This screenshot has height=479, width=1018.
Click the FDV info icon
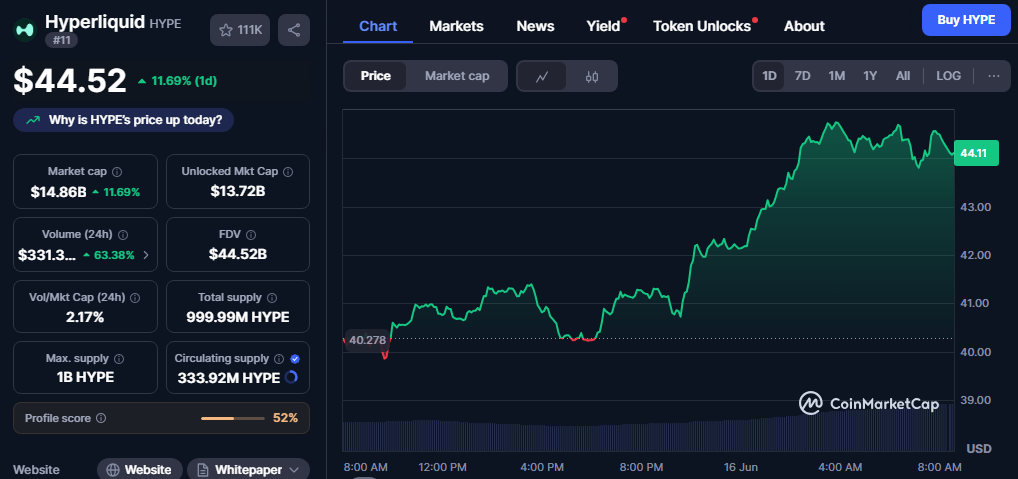click(251, 235)
